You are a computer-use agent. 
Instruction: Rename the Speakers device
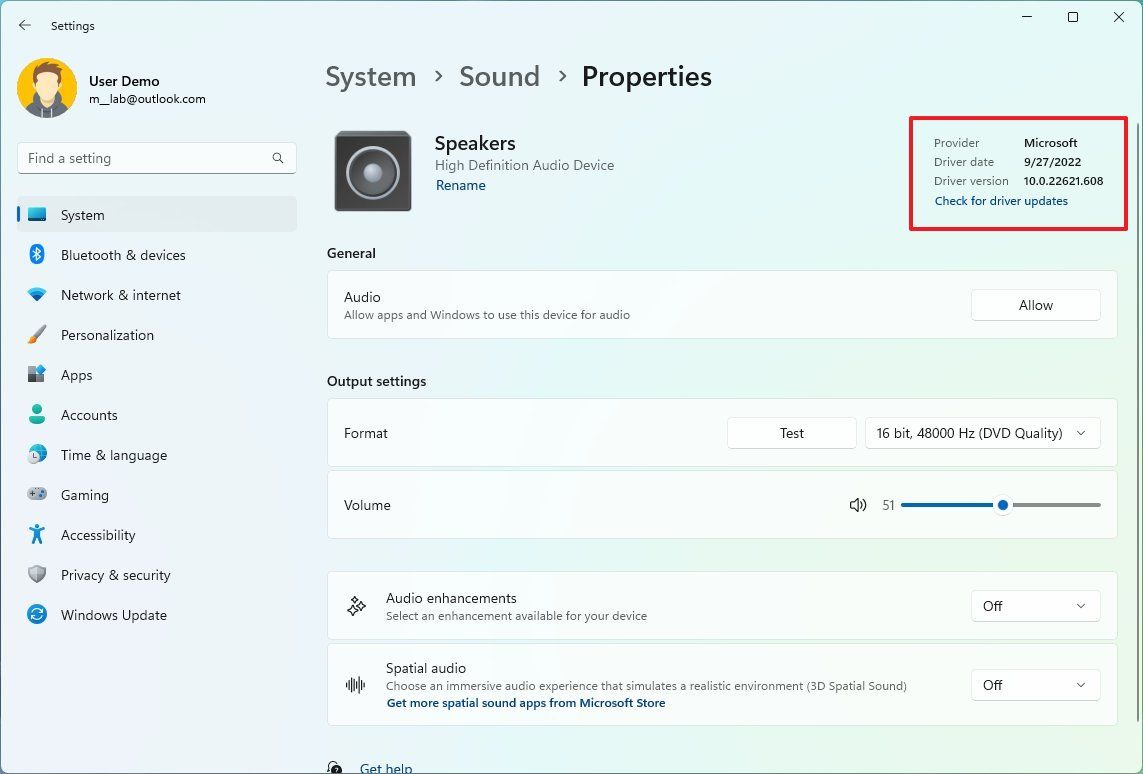[x=460, y=184]
